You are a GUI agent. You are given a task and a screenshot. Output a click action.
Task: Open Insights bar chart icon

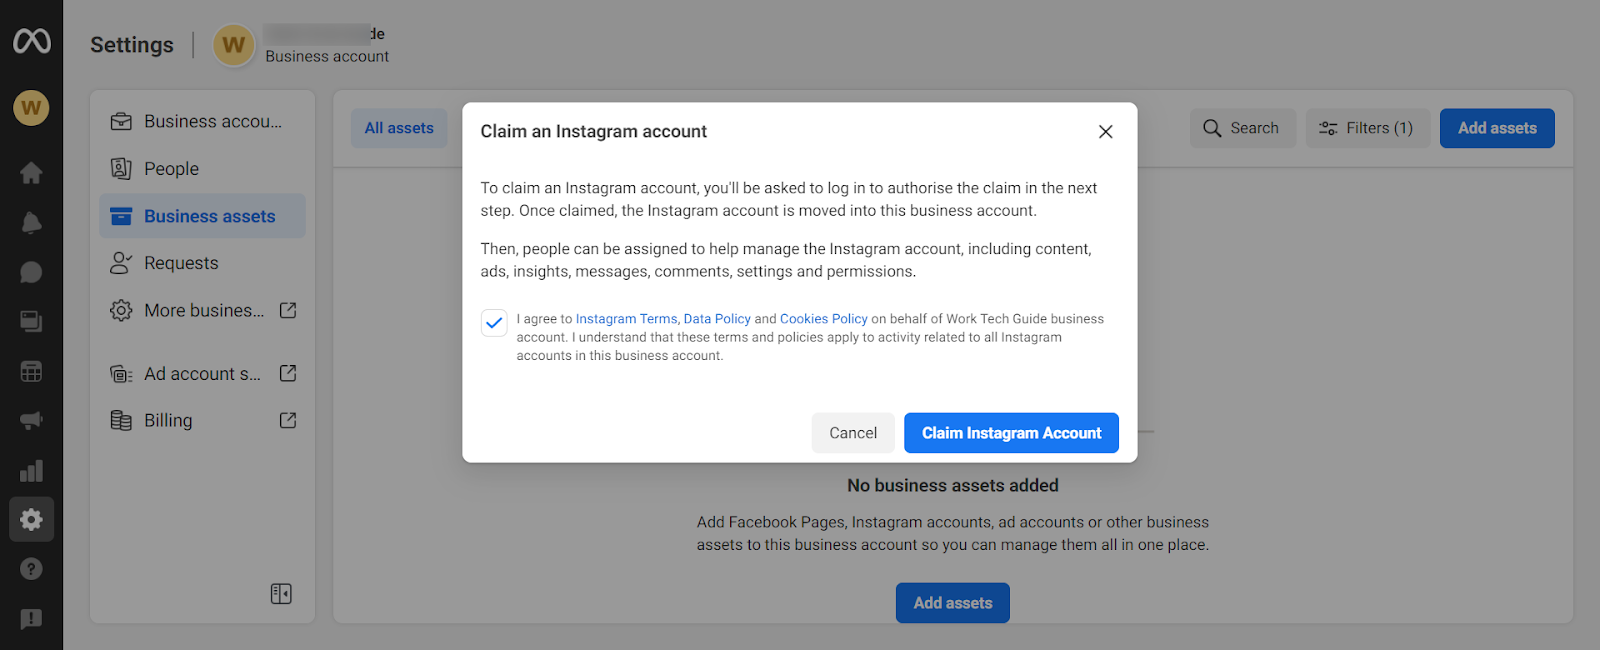31,470
